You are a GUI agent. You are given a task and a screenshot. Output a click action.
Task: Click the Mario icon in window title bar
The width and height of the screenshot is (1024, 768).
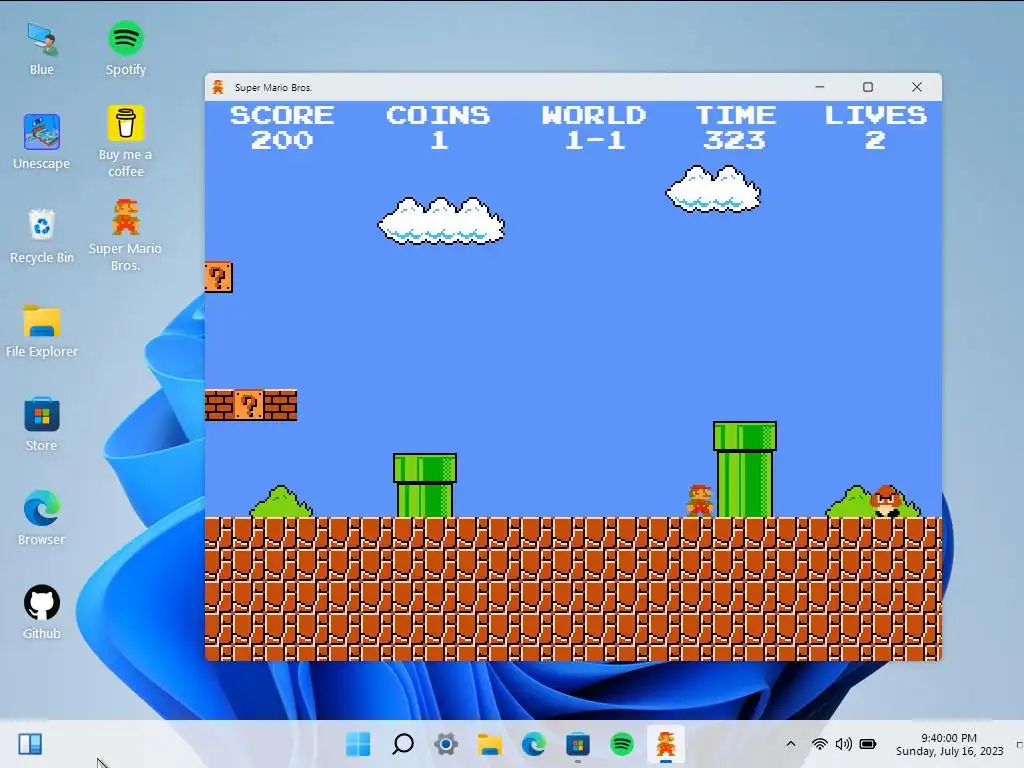point(218,88)
